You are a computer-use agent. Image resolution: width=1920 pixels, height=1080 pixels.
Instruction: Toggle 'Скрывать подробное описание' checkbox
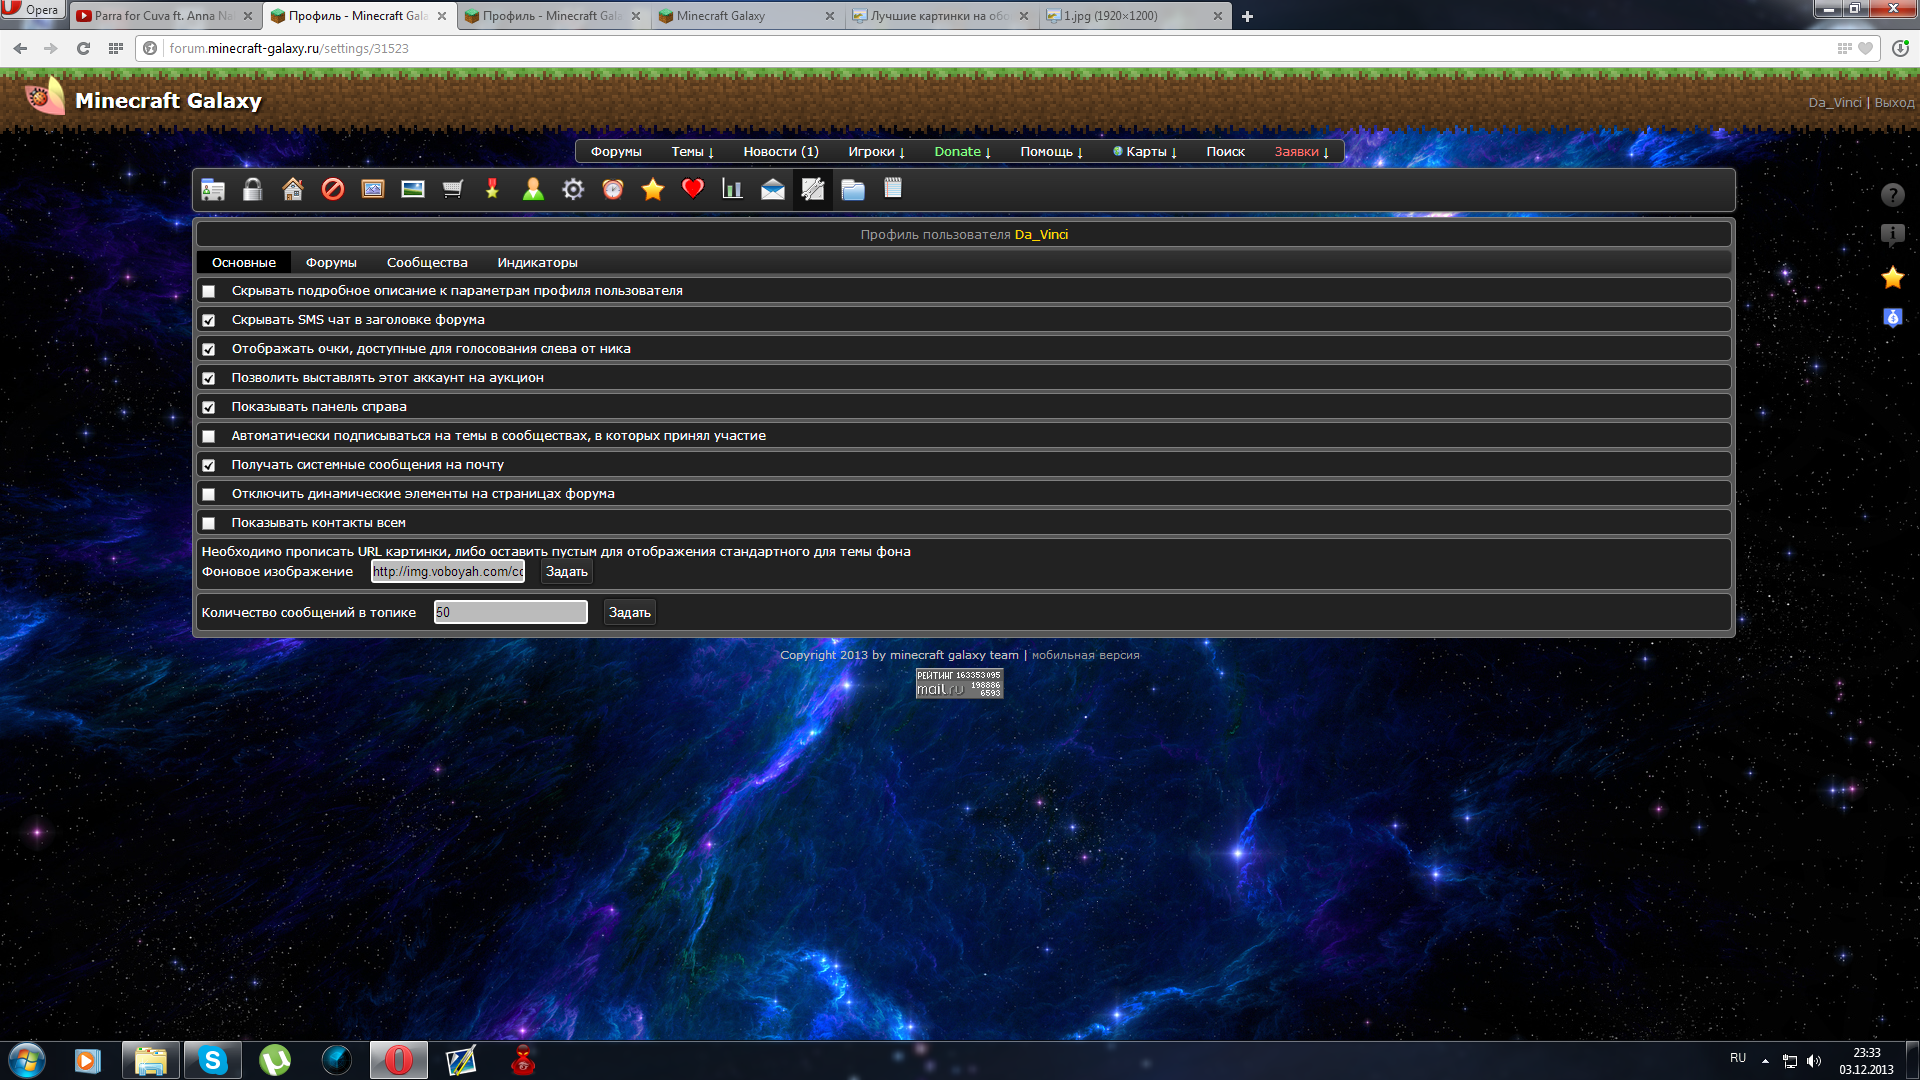click(x=208, y=291)
